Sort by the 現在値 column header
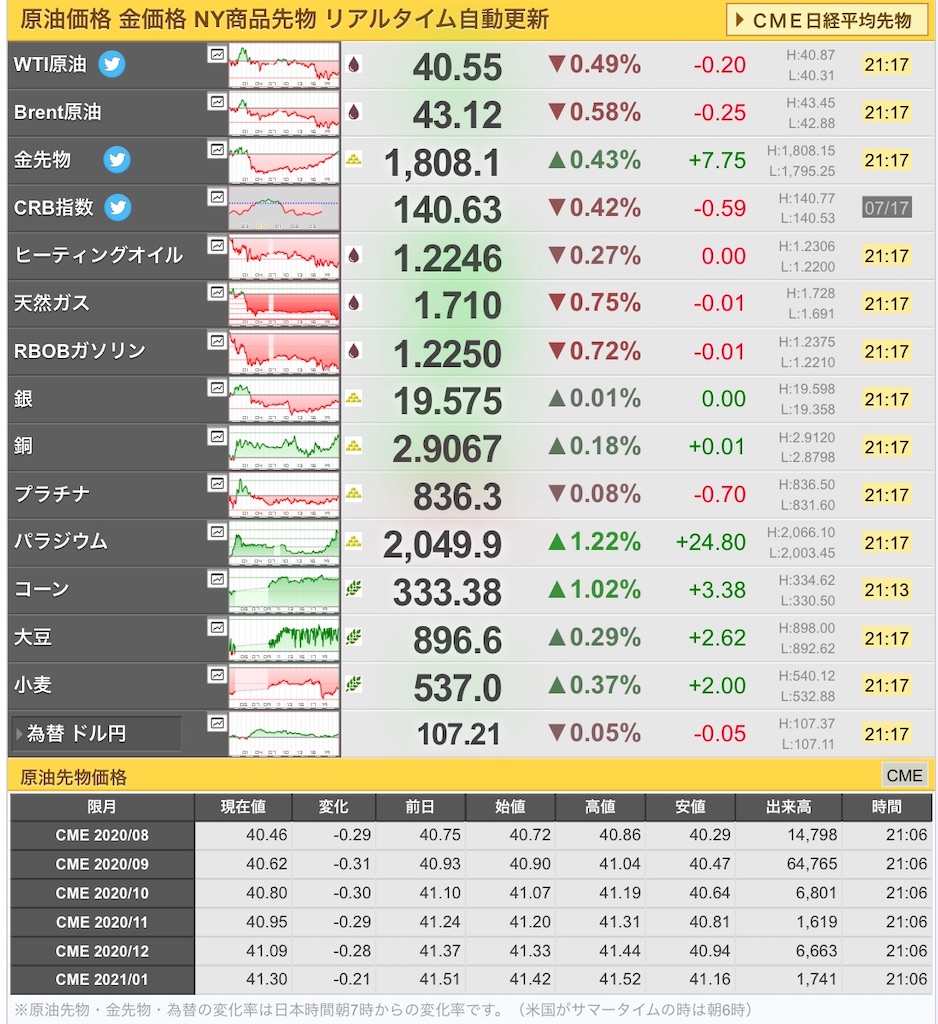The height and width of the screenshot is (1024, 938). 243,807
